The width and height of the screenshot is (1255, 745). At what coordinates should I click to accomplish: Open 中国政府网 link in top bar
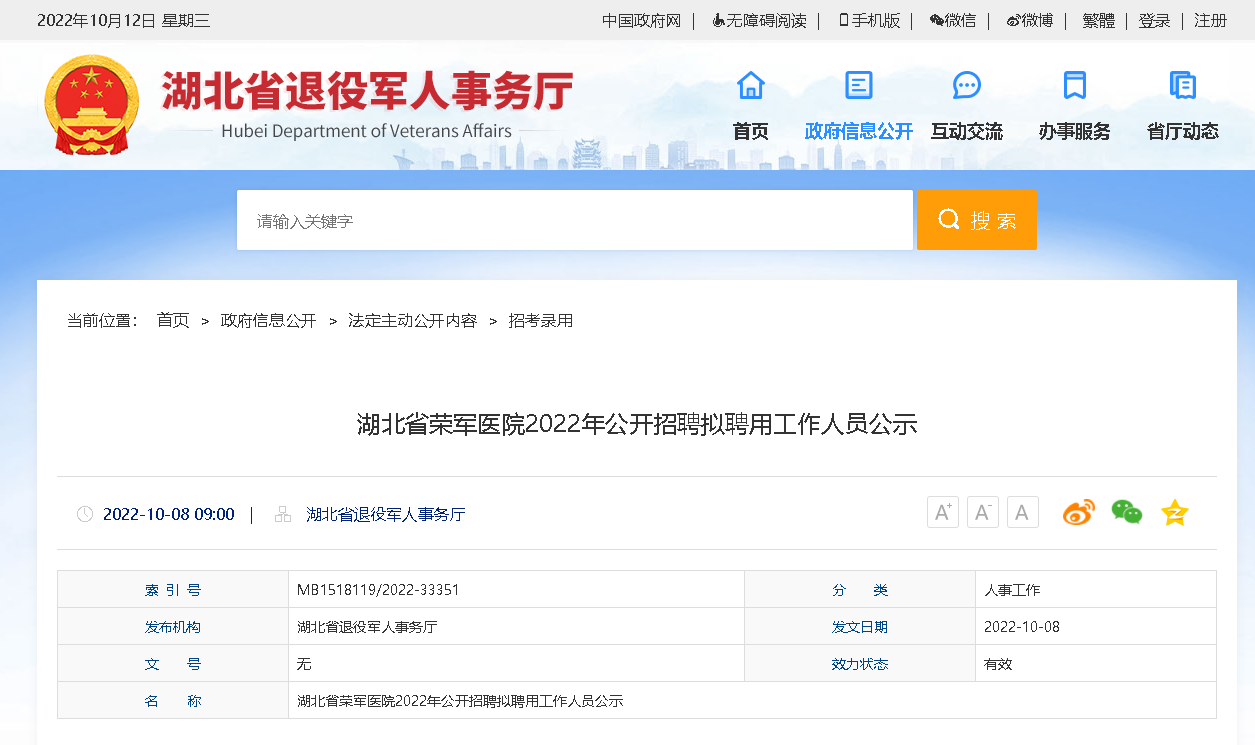pyautogui.click(x=641, y=21)
